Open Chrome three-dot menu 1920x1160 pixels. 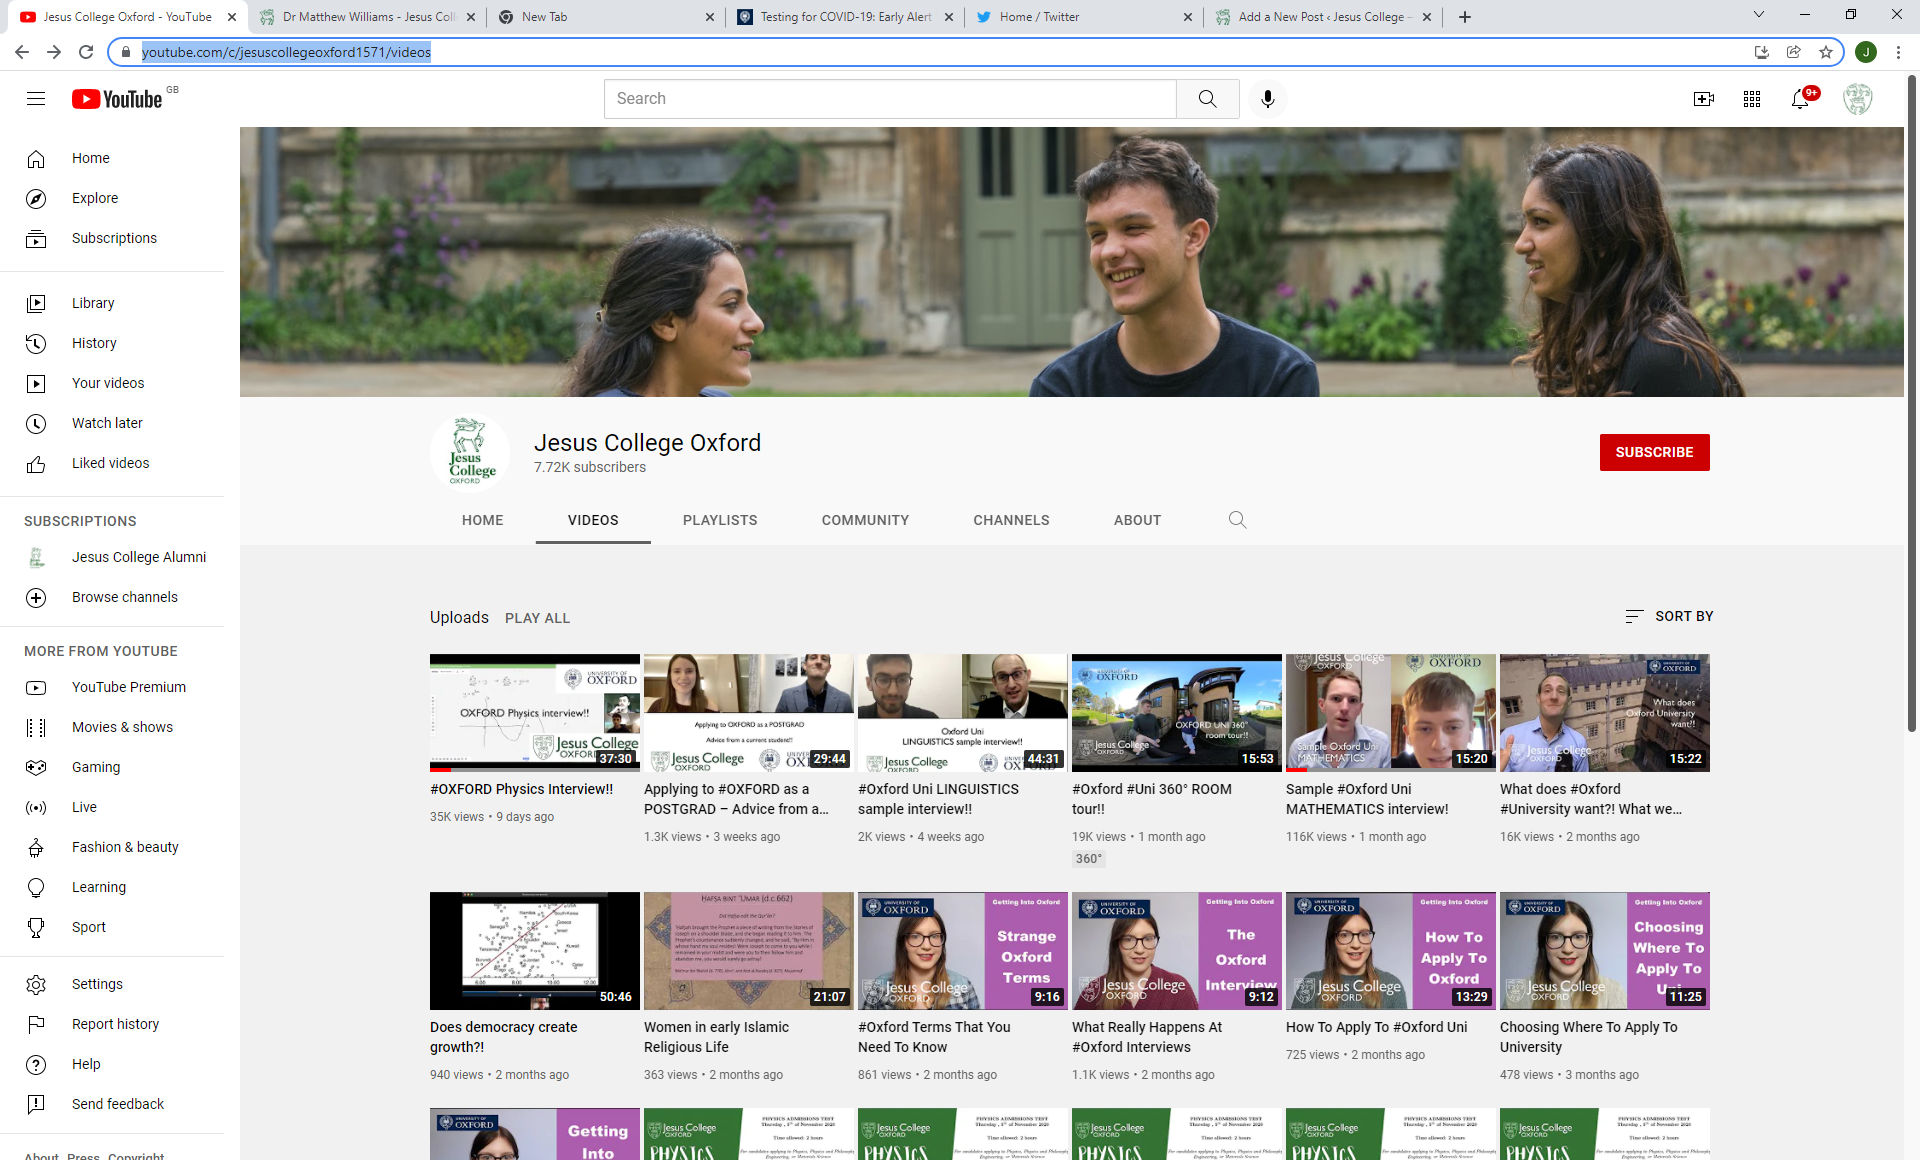(1898, 52)
